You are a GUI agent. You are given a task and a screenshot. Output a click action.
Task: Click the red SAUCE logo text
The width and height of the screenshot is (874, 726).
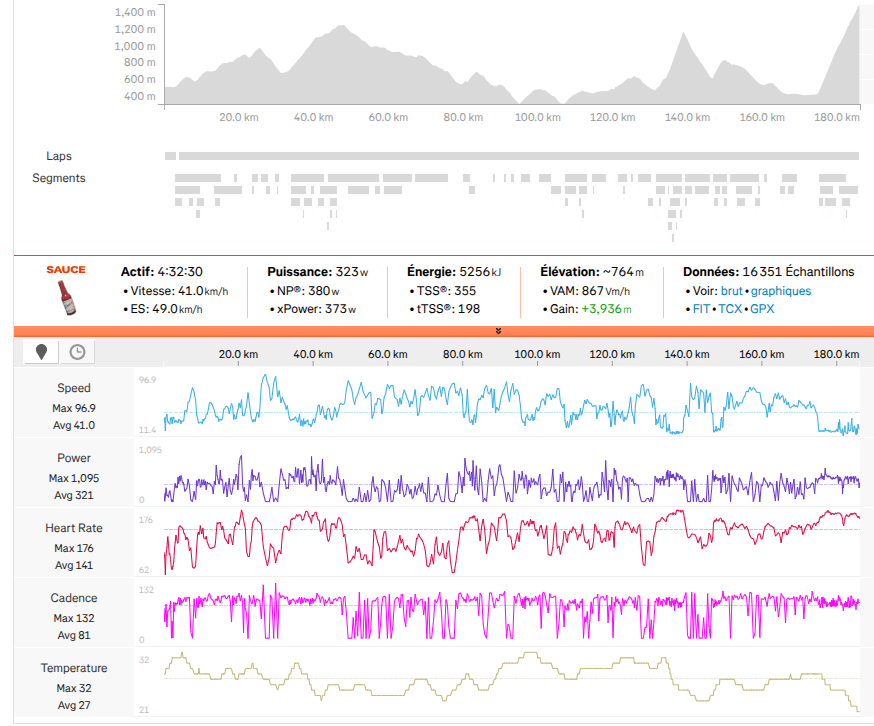pyautogui.click(x=66, y=270)
